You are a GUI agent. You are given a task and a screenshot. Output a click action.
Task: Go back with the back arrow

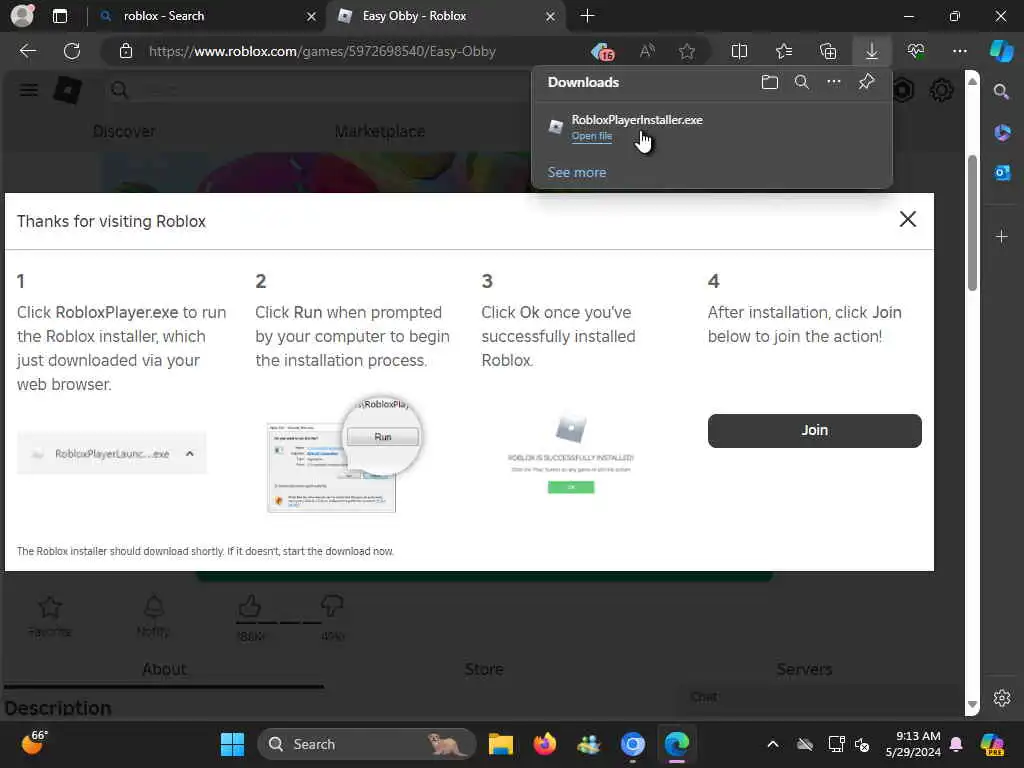coord(28,51)
